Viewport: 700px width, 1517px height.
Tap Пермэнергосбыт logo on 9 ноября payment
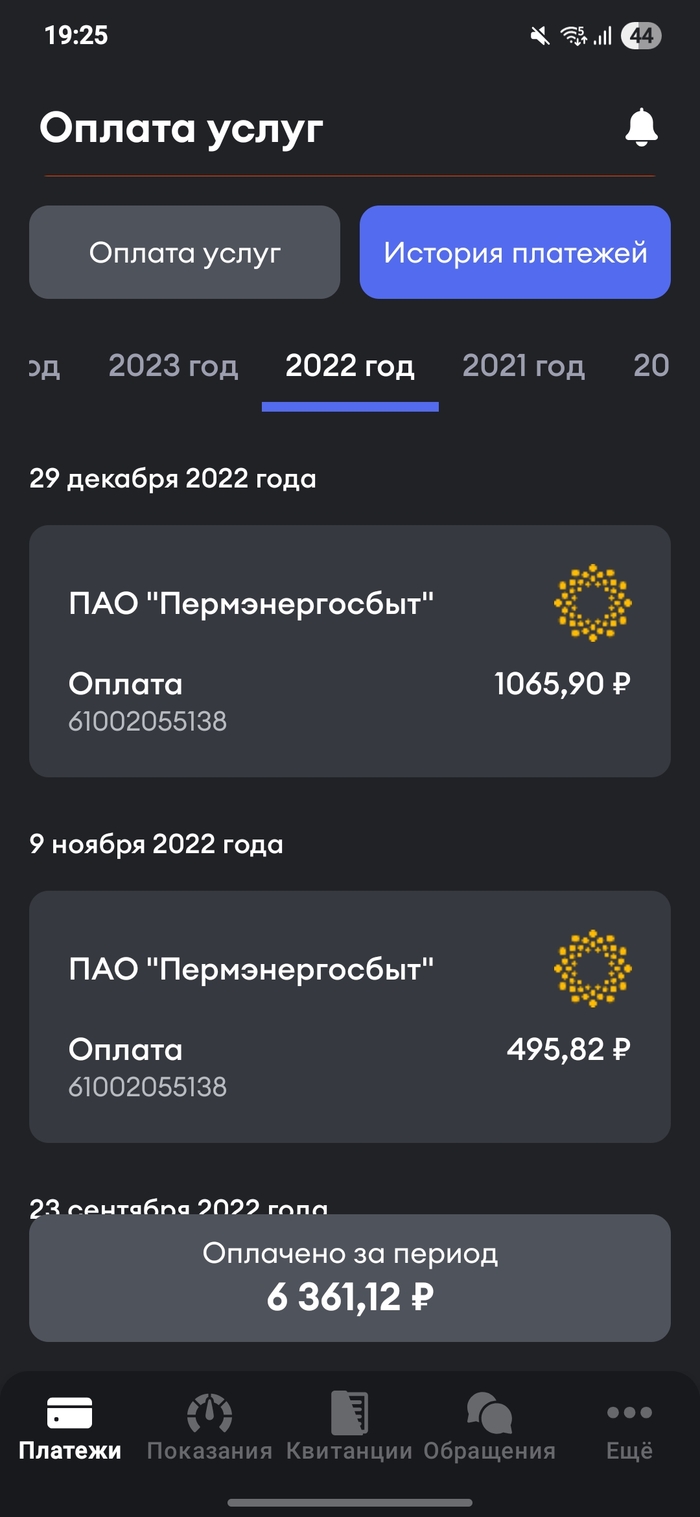593,968
